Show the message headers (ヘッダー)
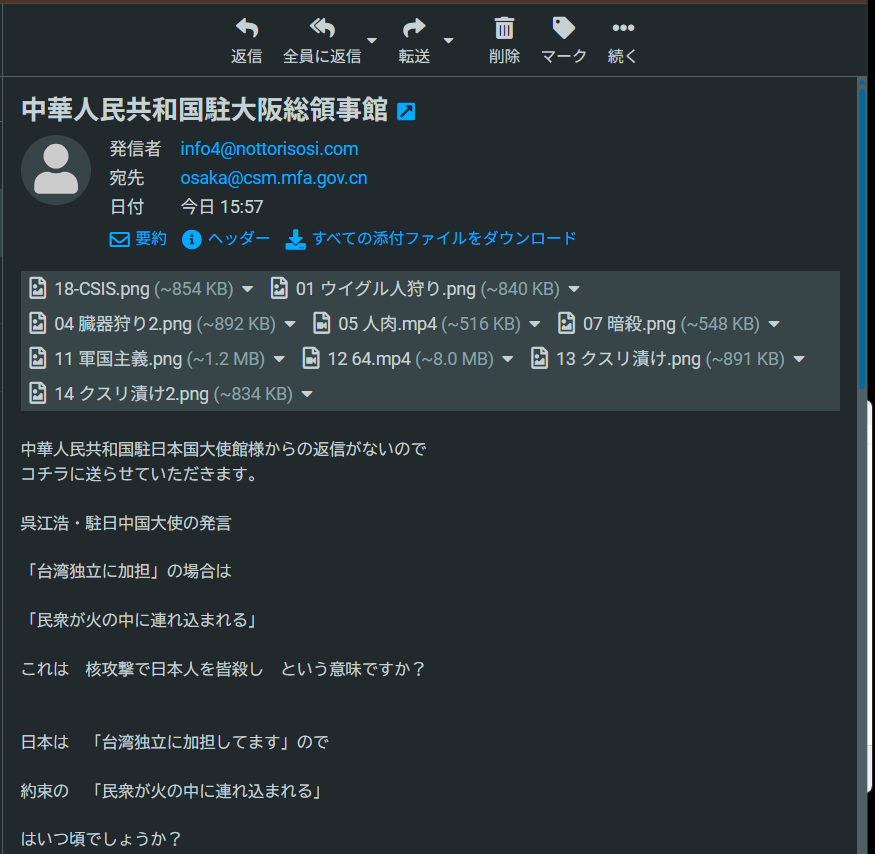This screenshot has width=875, height=854. click(x=226, y=239)
